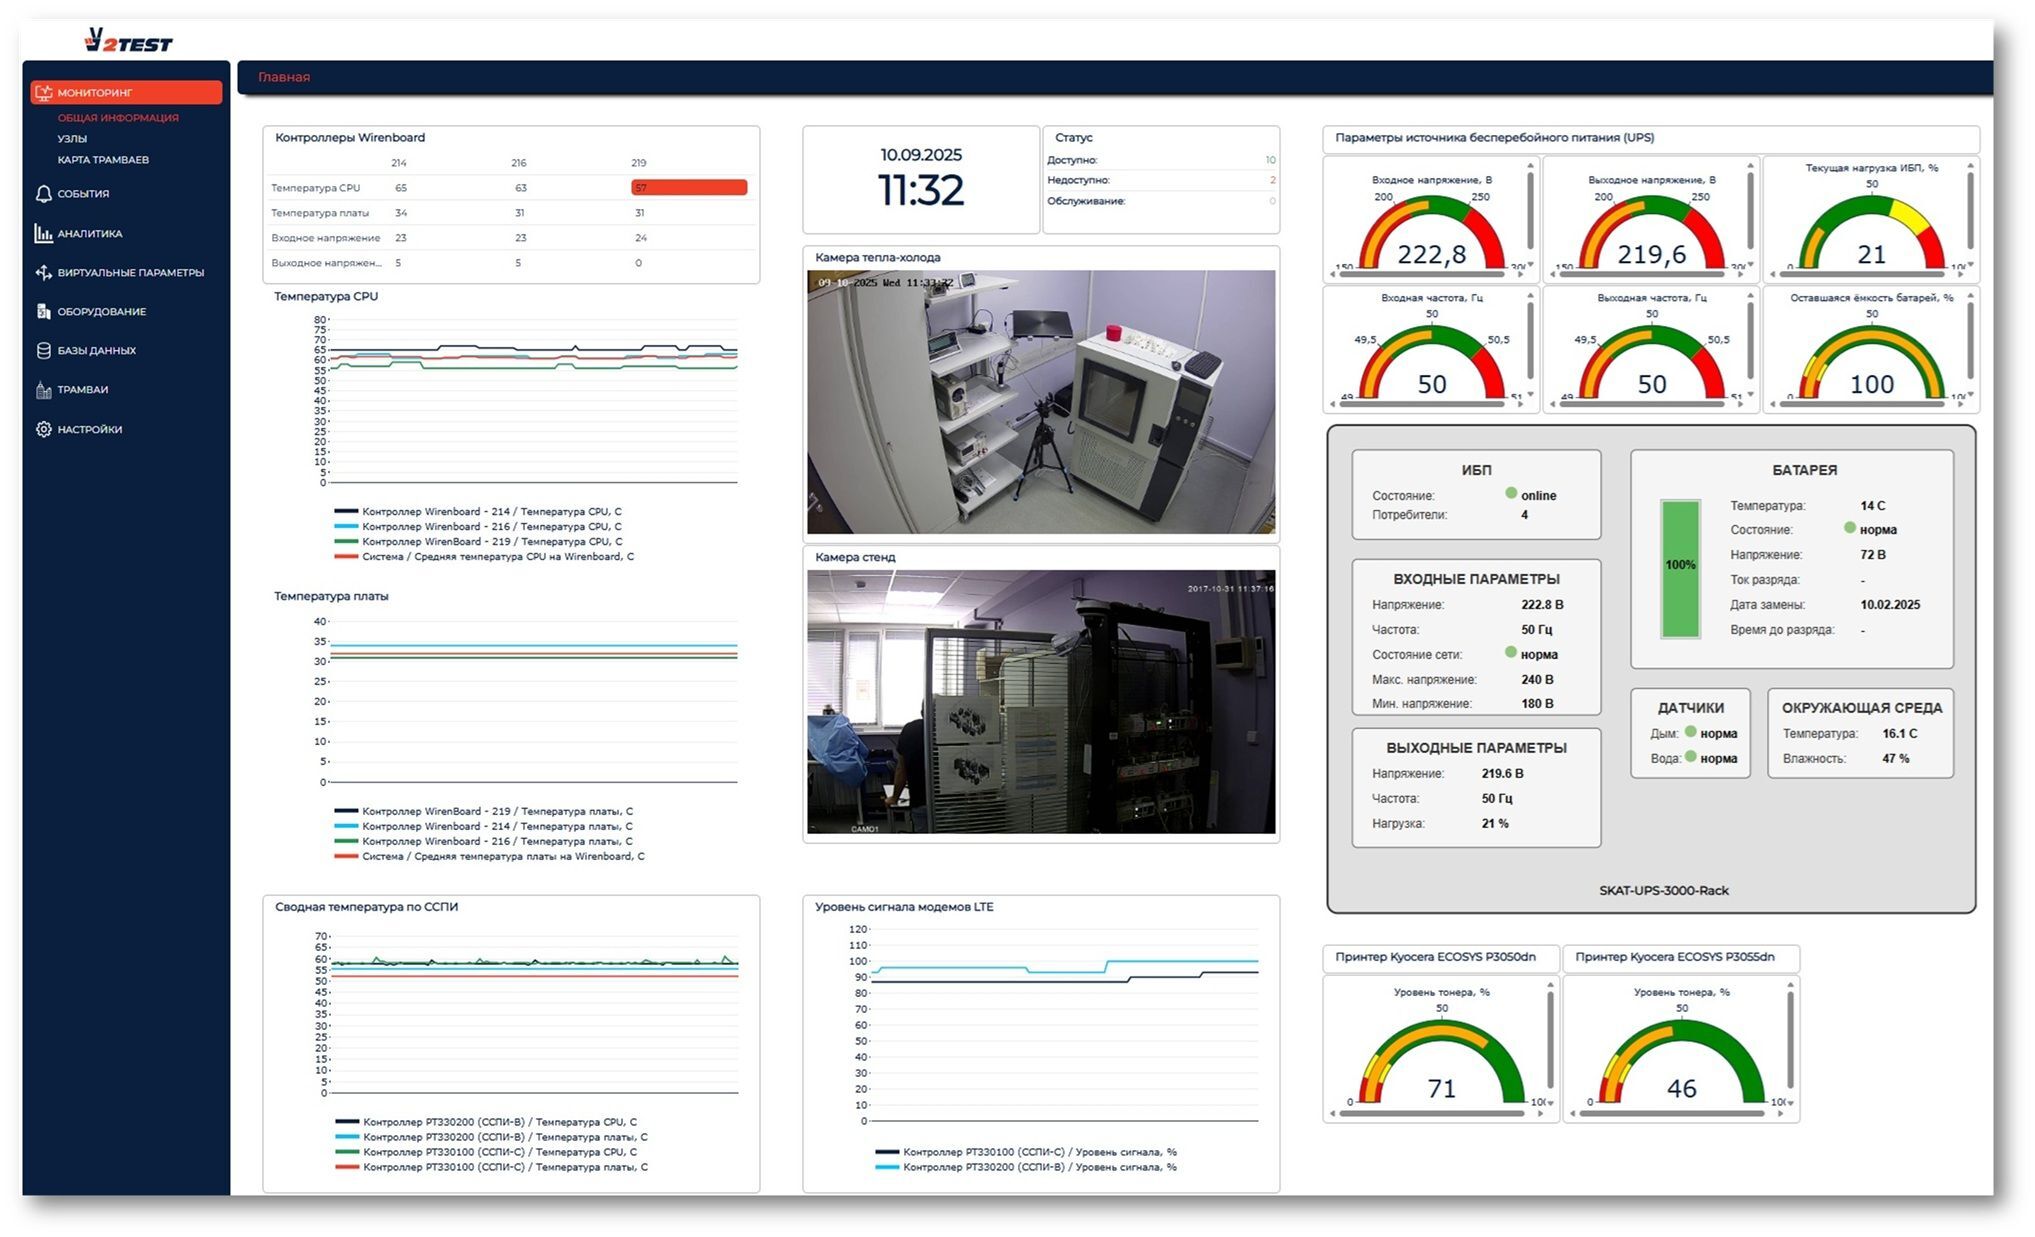
Task: Click the highlighted red CPU temperature cell
Action: coord(688,188)
